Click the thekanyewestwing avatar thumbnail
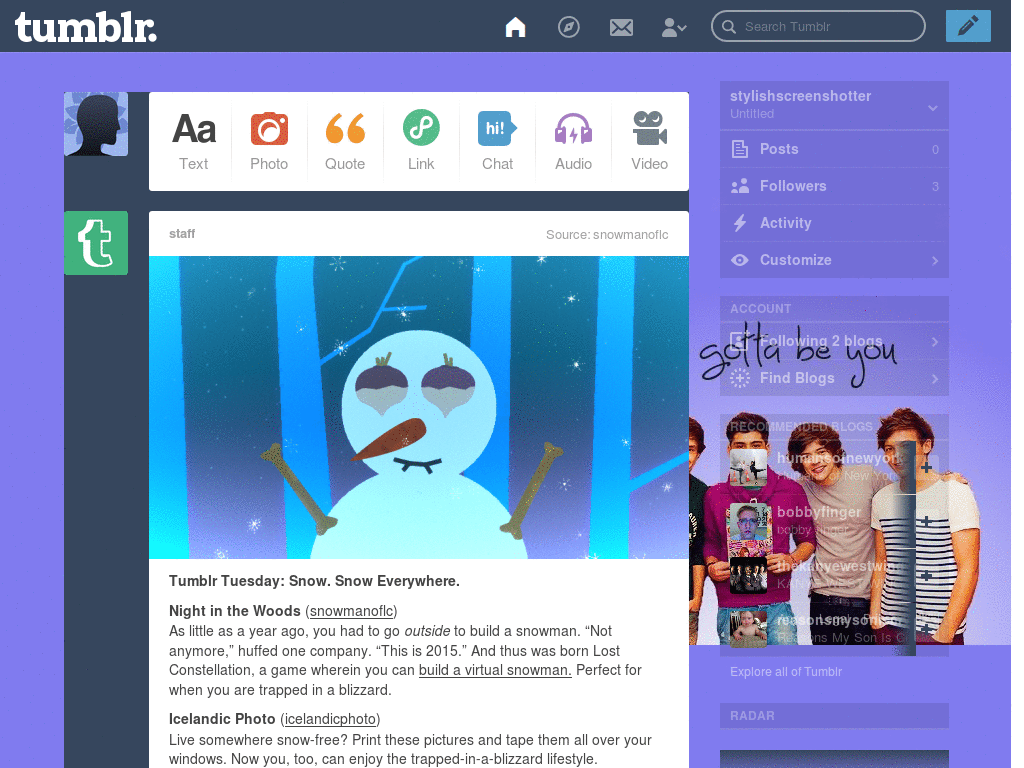Image resolution: width=1024 pixels, height=768 pixels. pos(748,575)
